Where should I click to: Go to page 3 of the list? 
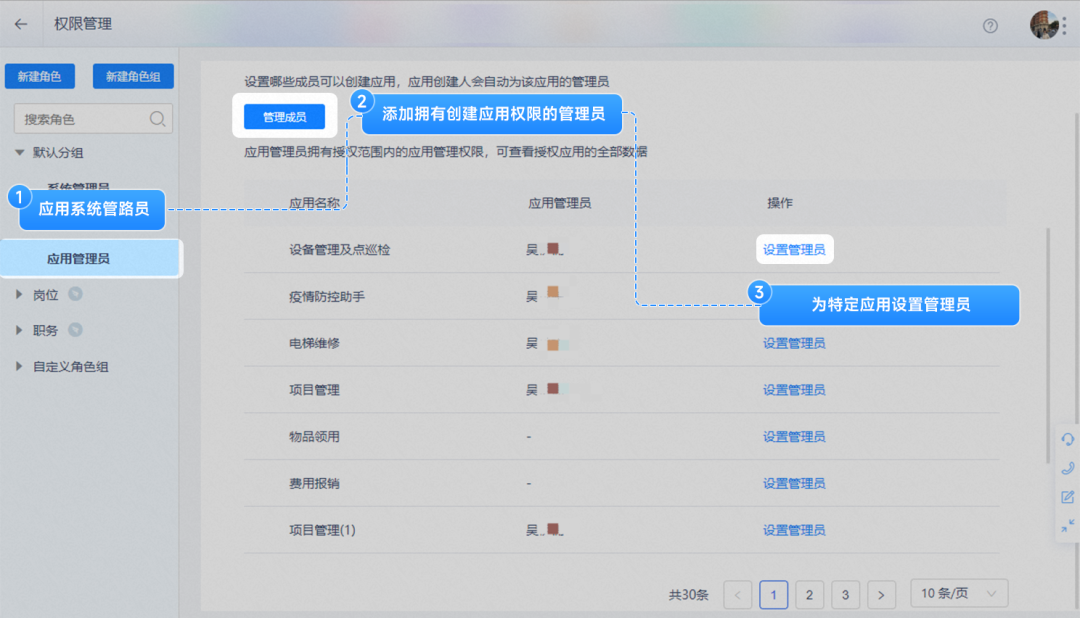845,593
